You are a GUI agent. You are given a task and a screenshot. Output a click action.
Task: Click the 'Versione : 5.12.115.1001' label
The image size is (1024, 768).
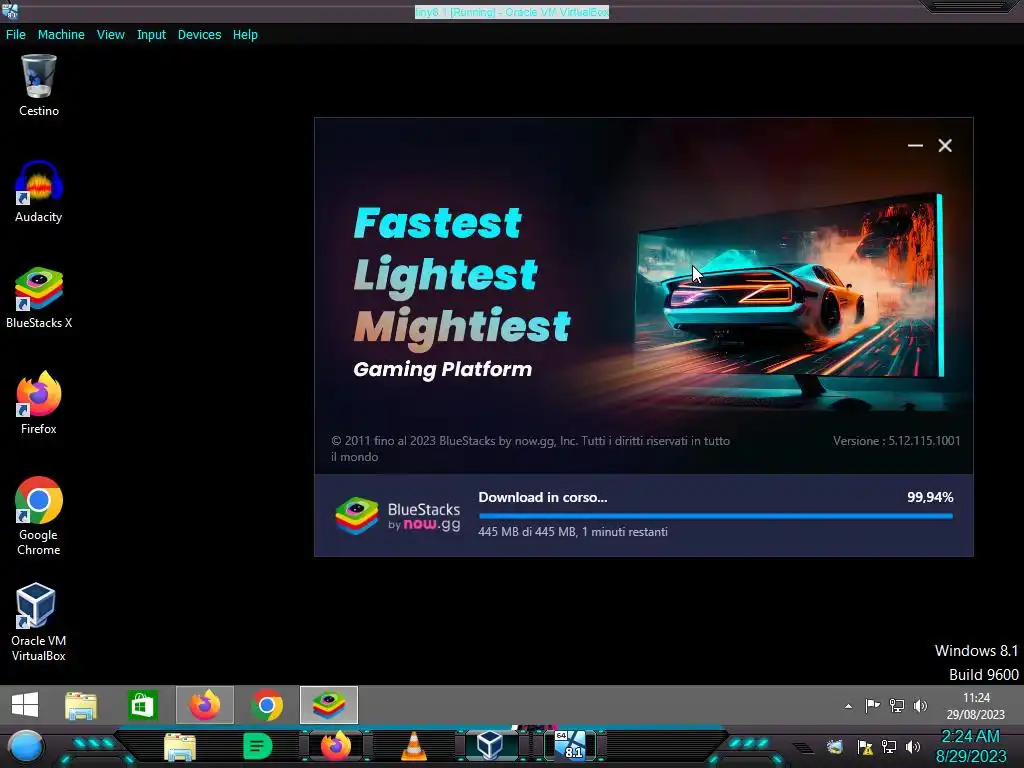pyautogui.click(x=897, y=441)
